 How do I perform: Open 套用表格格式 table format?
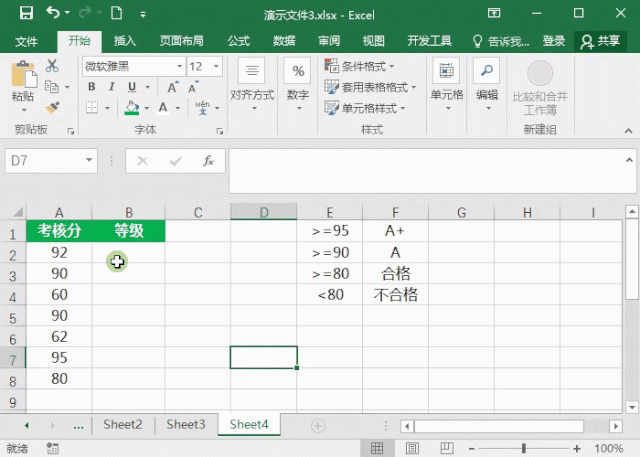tap(370, 87)
